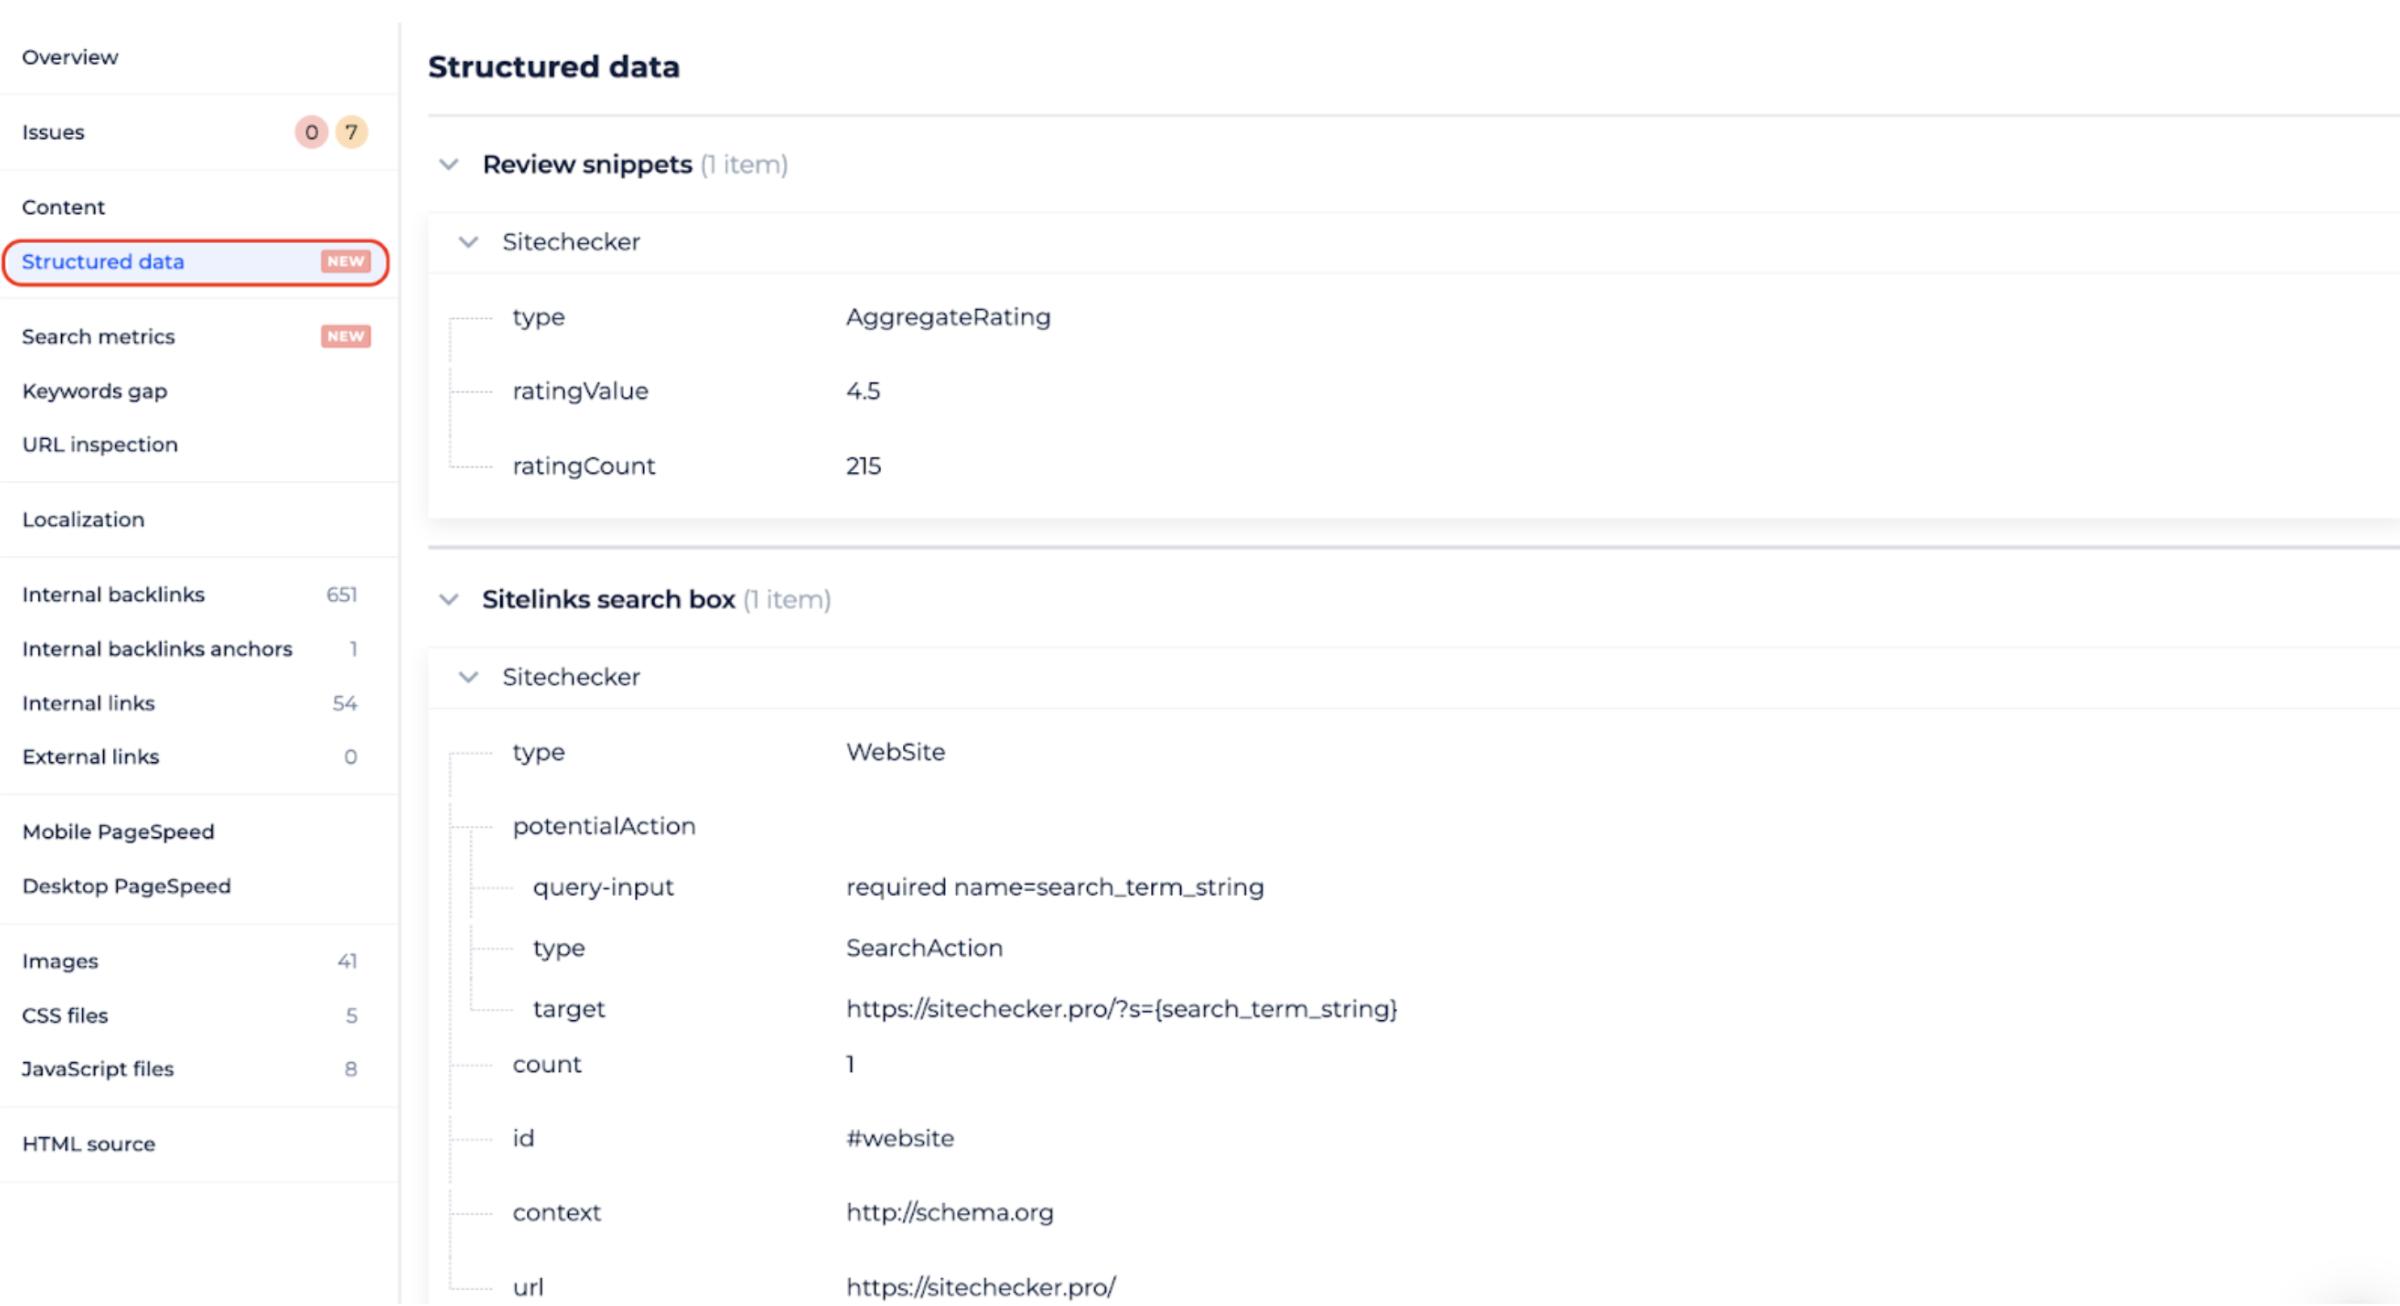Expand the Sitechecker review snippet item
Viewport: 2400px width, 1306px height.
coord(466,241)
